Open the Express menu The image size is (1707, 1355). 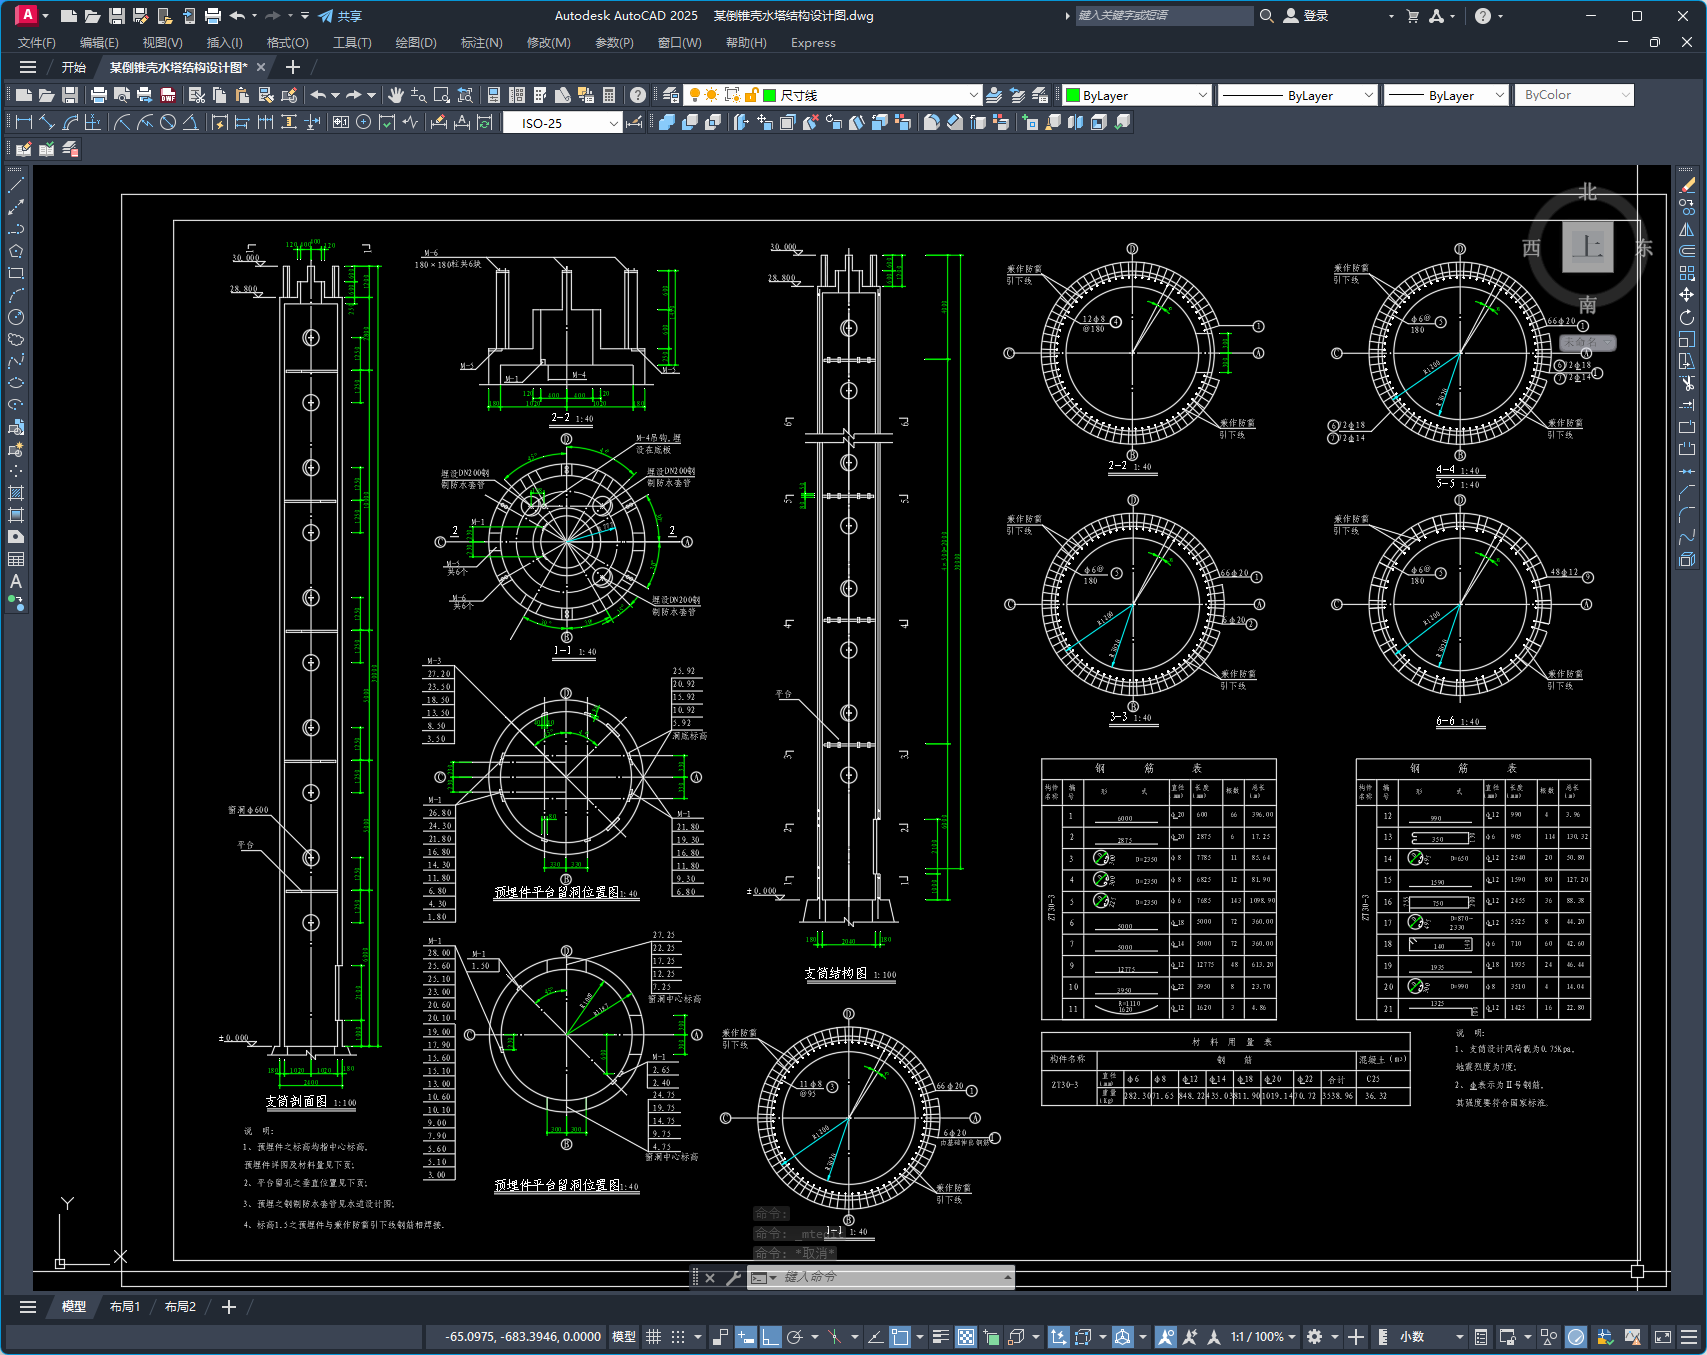(x=813, y=43)
